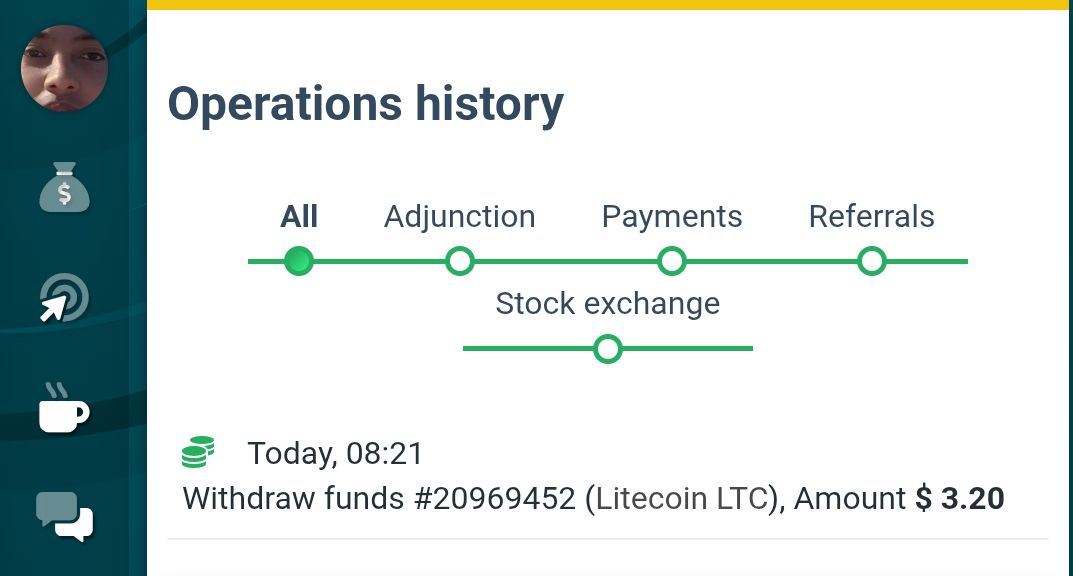
Task: Switch to the All filter label
Action: click(x=299, y=217)
